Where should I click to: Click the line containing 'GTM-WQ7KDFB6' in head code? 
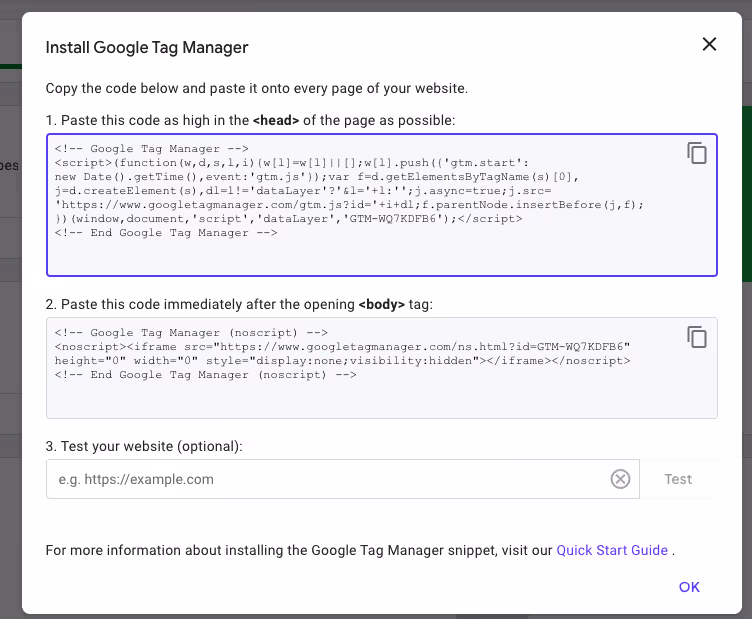(288, 219)
